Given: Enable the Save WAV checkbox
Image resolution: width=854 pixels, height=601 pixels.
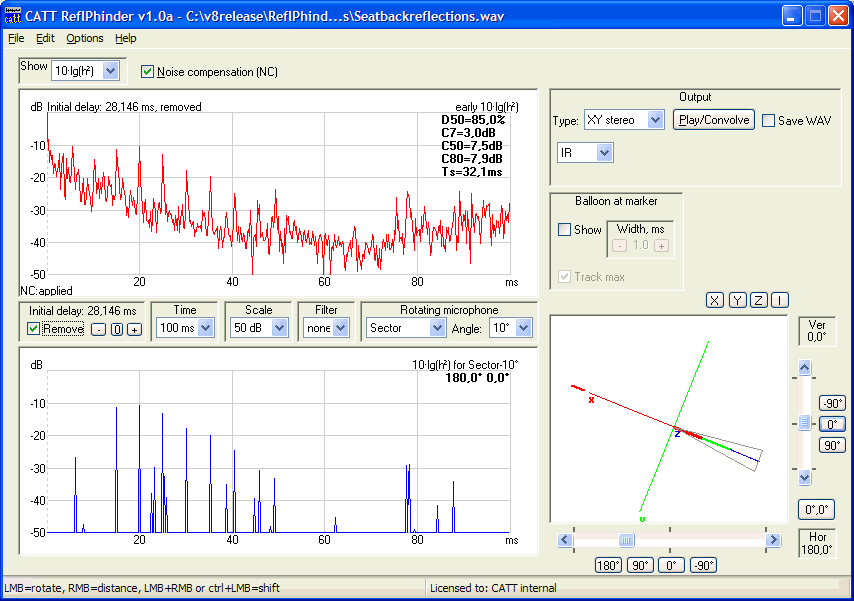Looking at the screenshot, I should [768, 121].
